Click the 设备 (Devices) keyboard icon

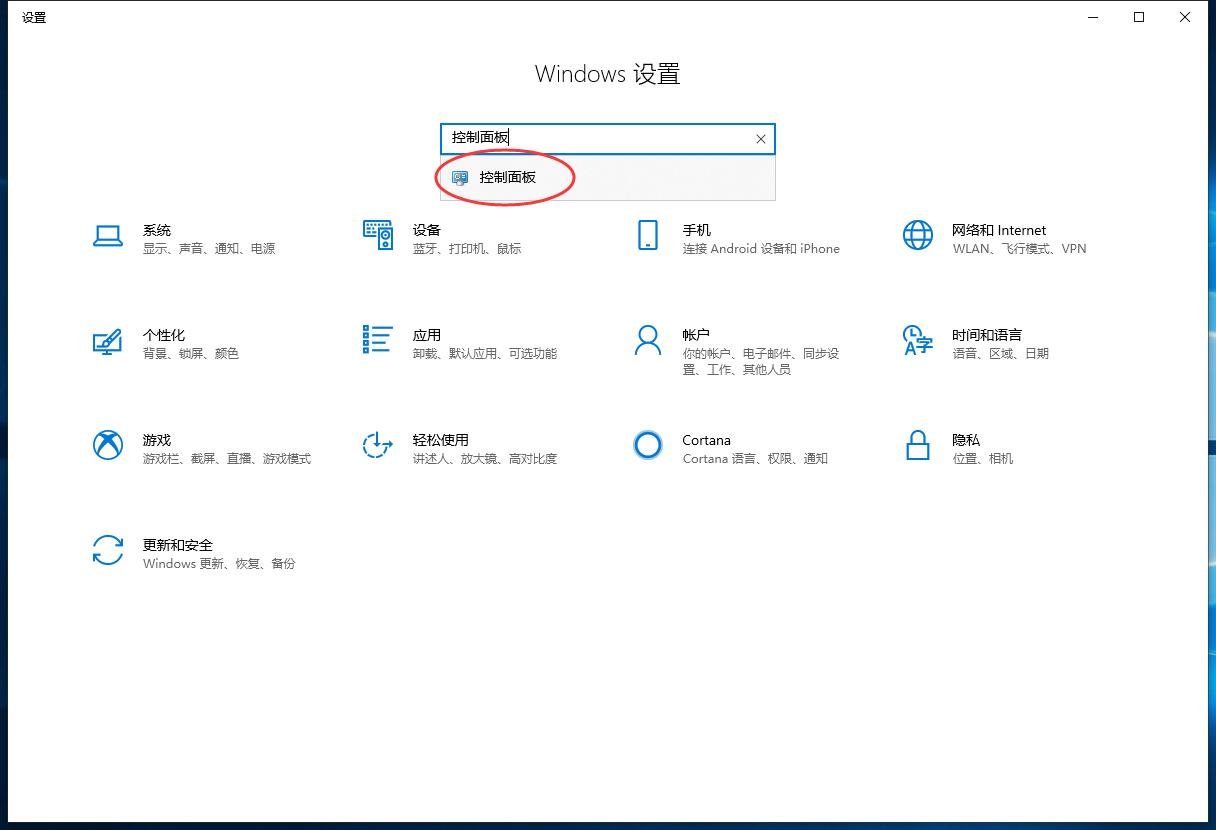pos(377,236)
